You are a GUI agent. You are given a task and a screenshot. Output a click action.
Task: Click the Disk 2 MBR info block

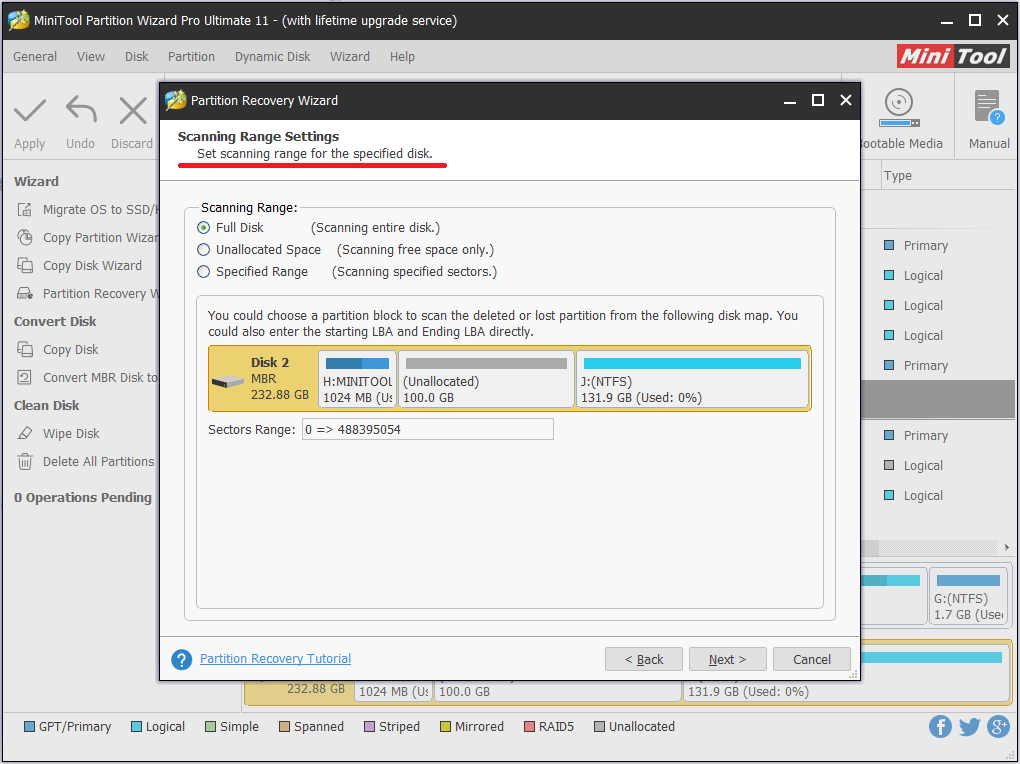coord(263,379)
